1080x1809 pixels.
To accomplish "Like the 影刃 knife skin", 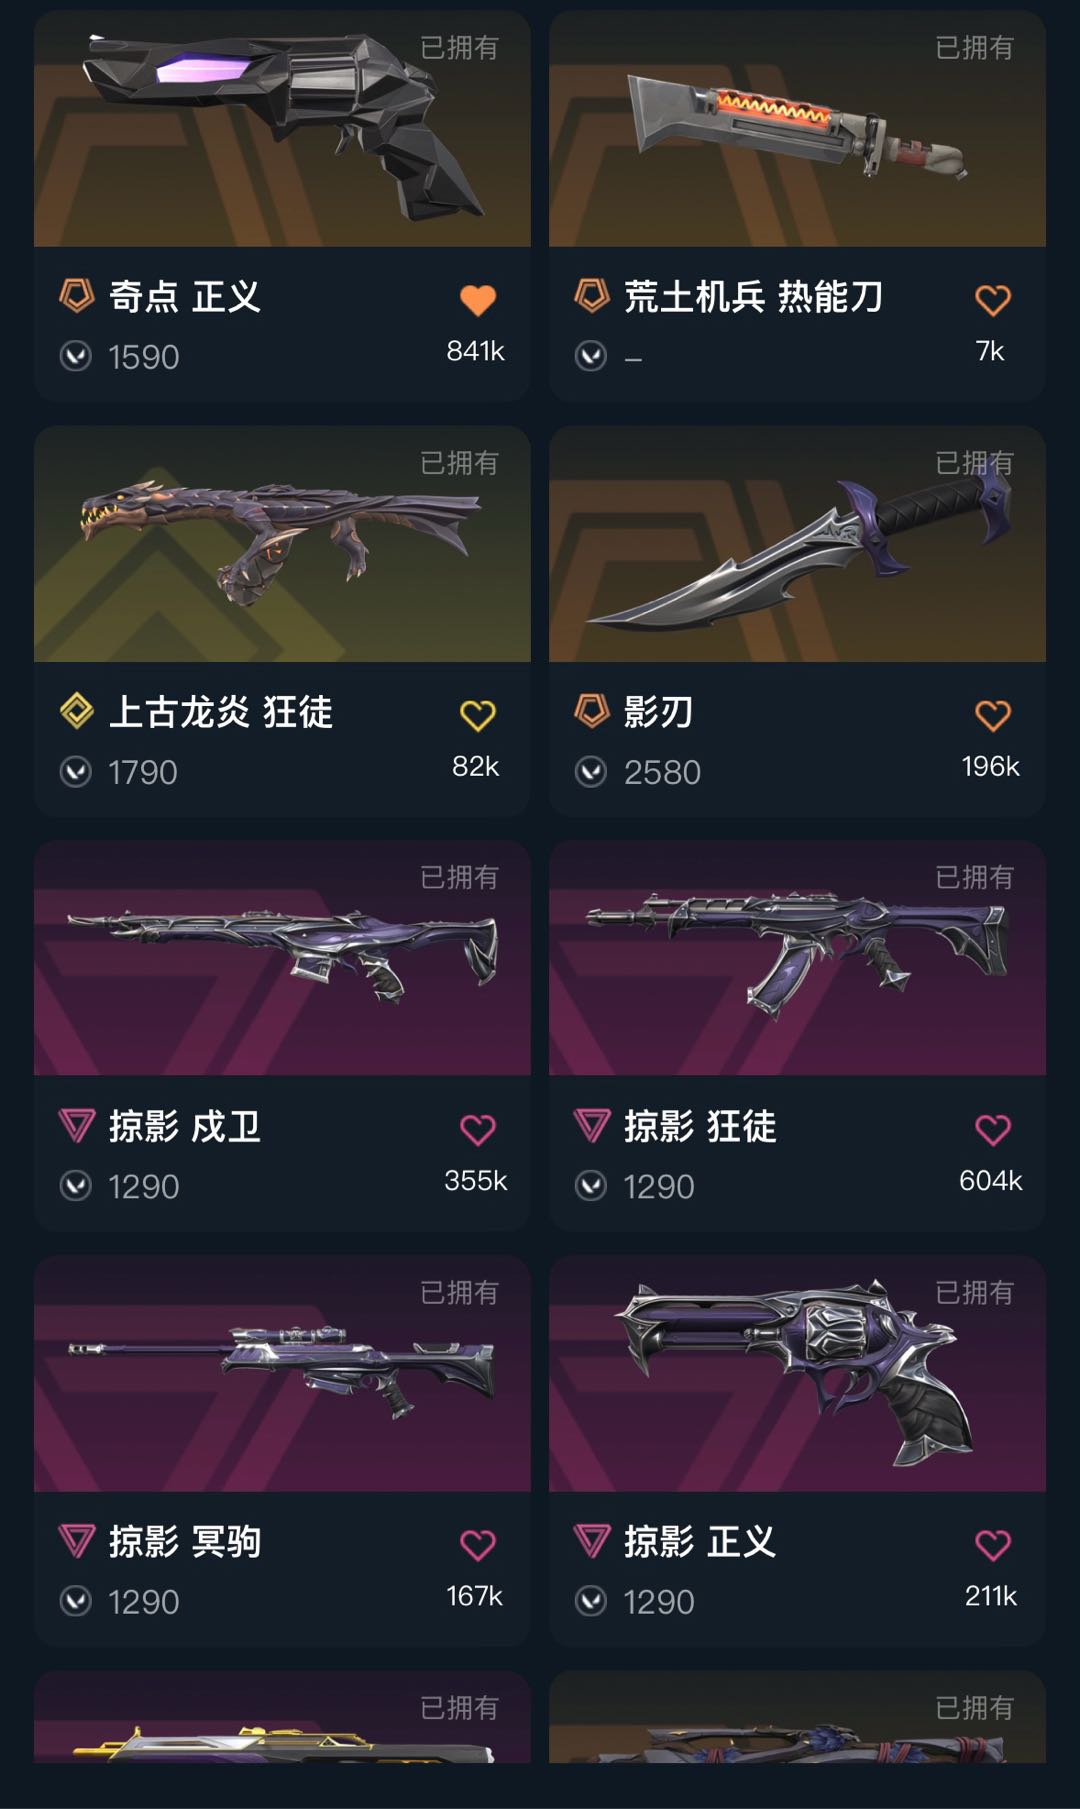I will click(993, 715).
